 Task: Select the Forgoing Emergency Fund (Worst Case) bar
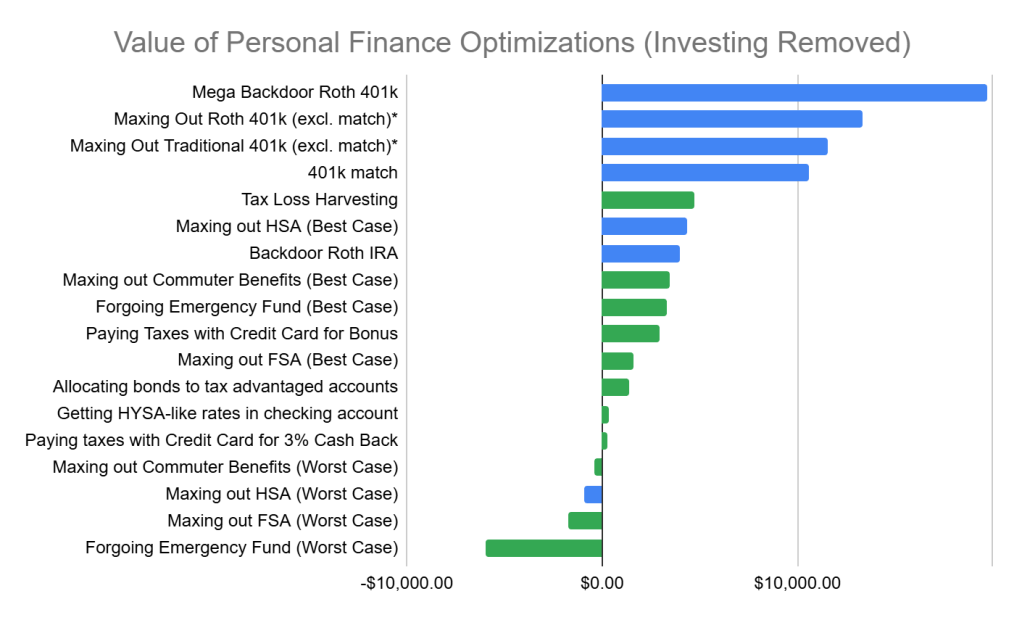pos(544,547)
